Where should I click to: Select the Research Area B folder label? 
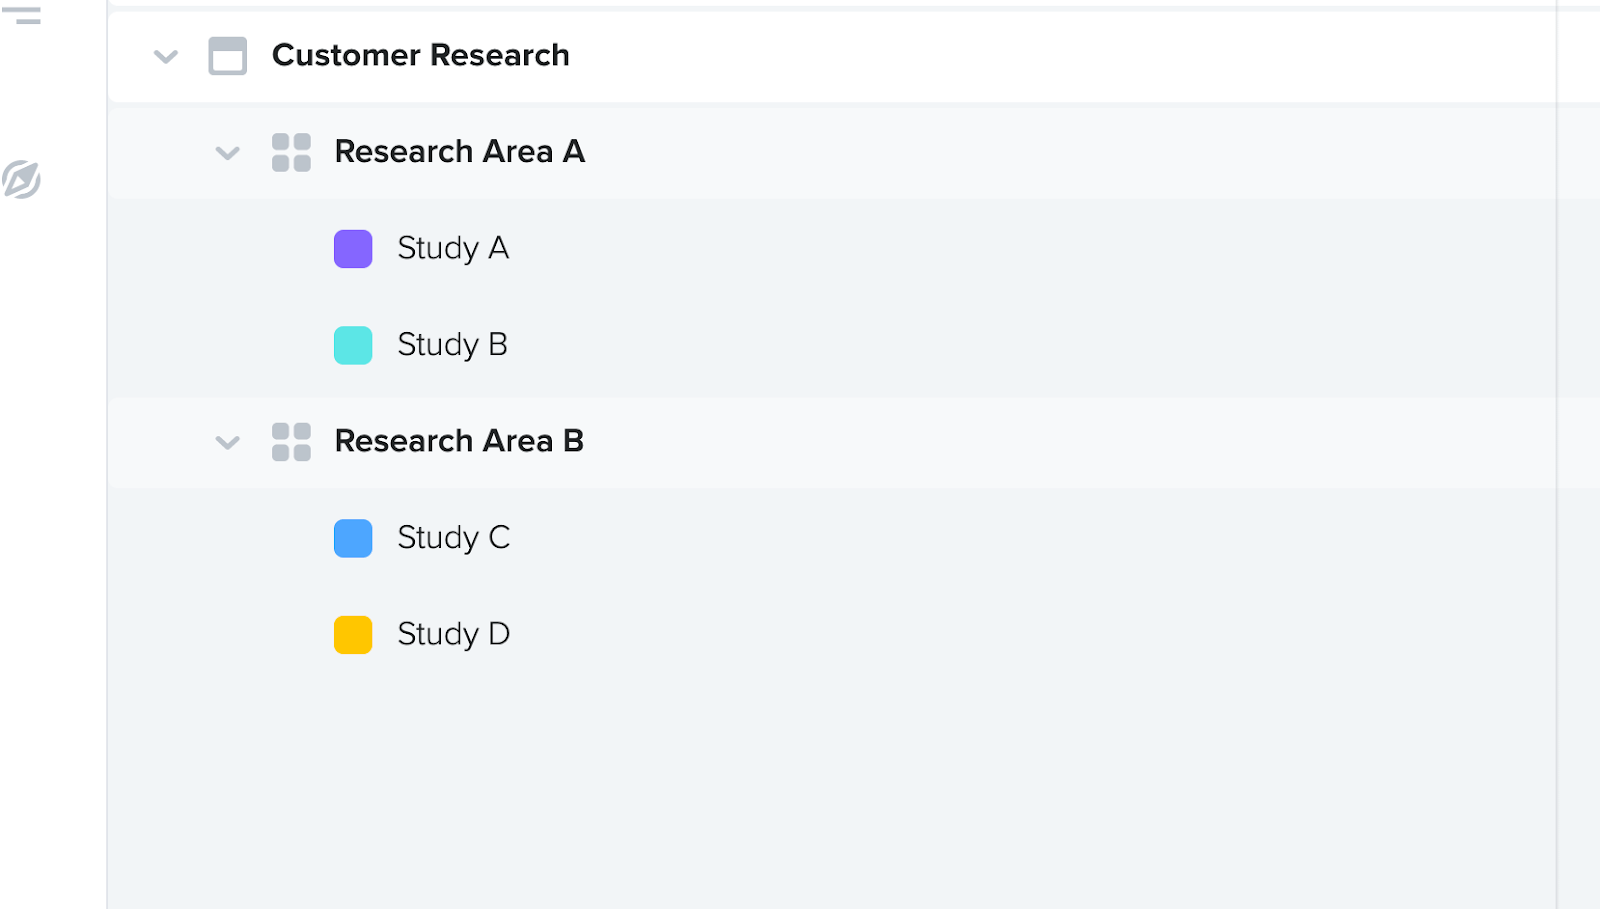459,441
